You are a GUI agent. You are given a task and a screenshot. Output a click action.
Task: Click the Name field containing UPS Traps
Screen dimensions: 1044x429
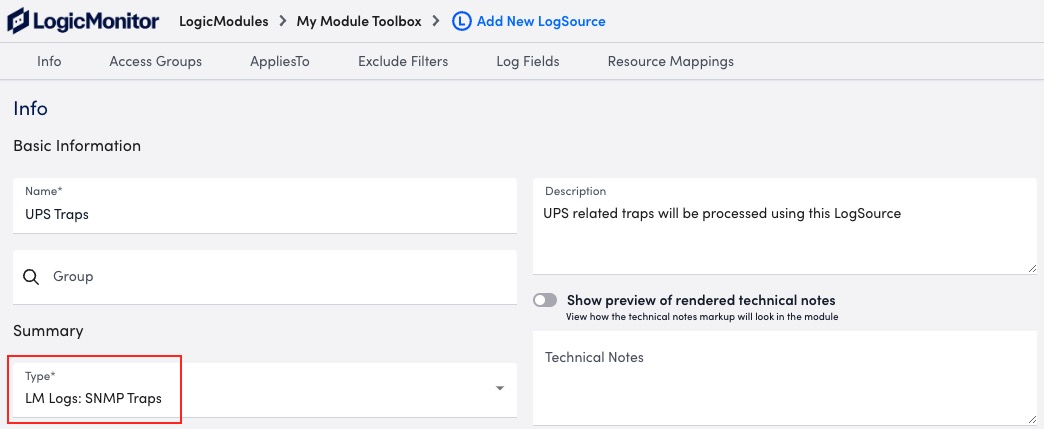click(x=265, y=206)
